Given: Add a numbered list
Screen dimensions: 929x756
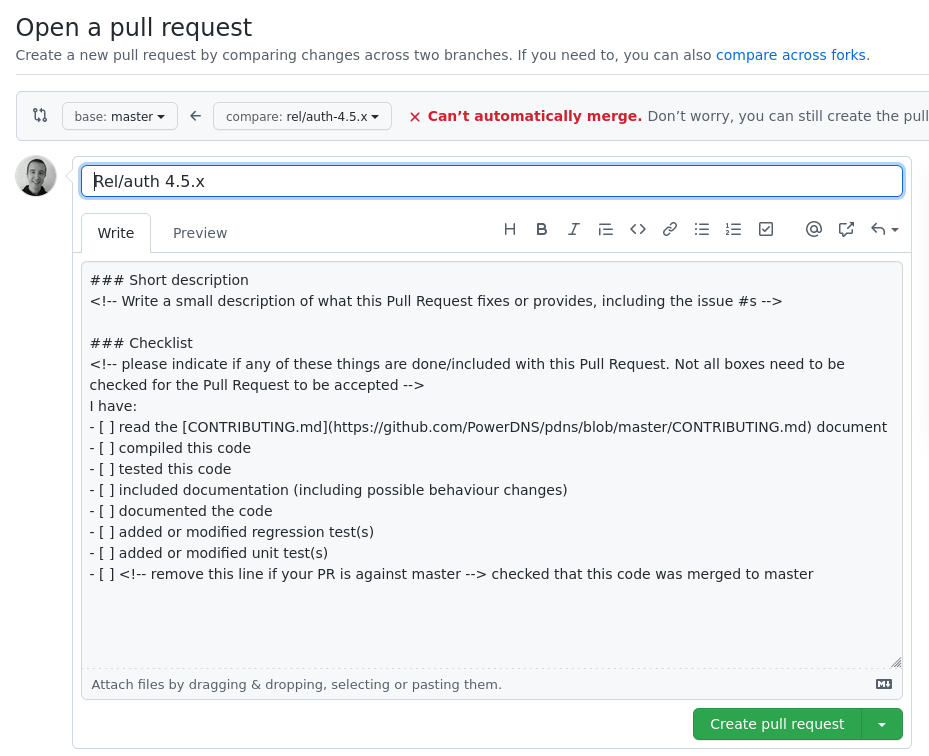Looking at the screenshot, I should click(x=734, y=229).
